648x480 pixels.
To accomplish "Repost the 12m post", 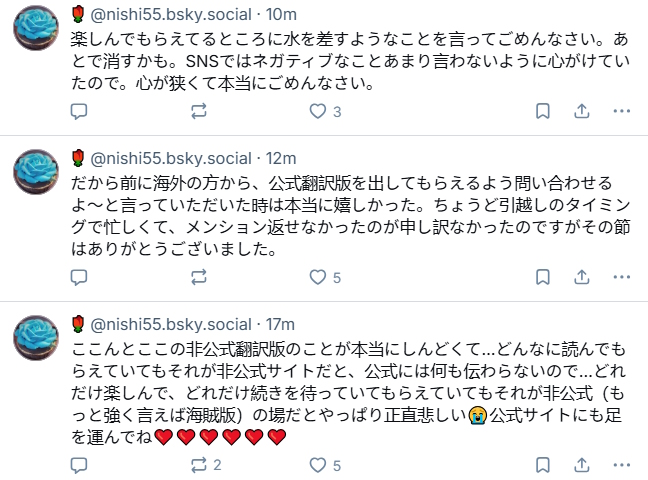I will [x=199, y=277].
